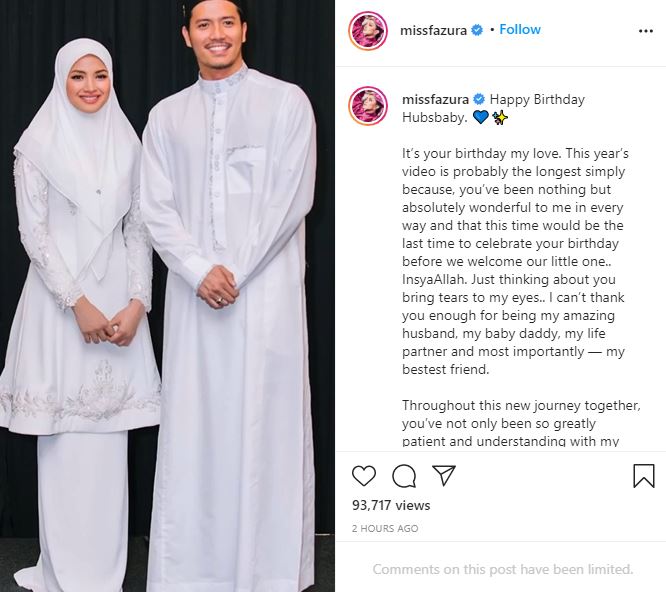Click the Happy Birthday Hubsbaby caption text

tap(494, 108)
